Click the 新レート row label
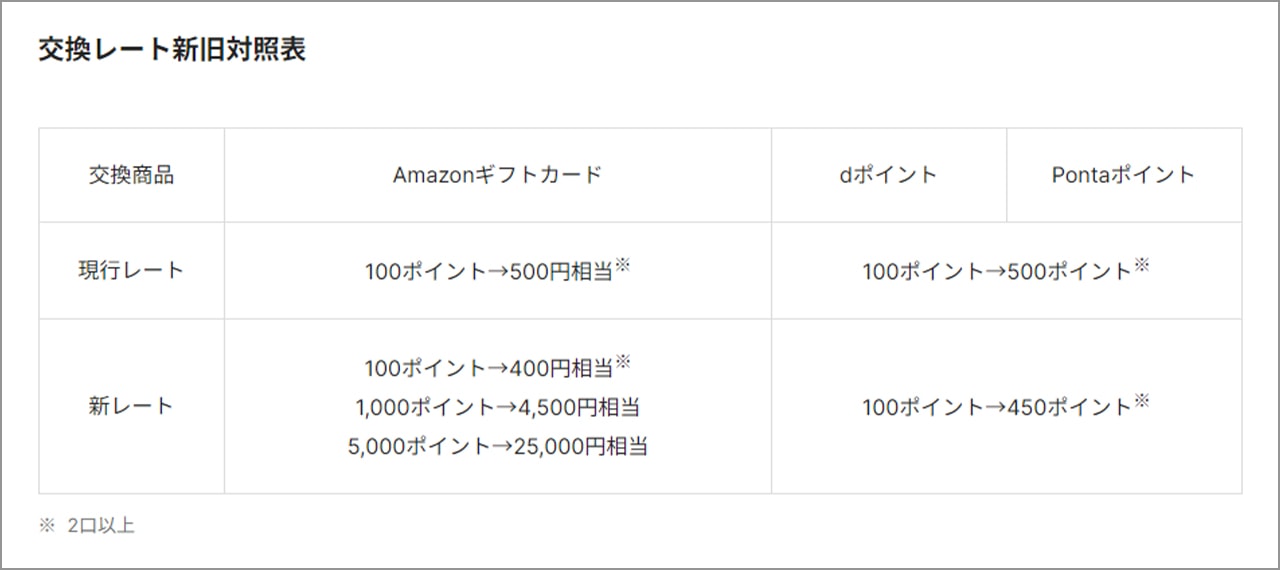Image resolution: width=1280 pixels, height=570 pixels. coord(131,406)
